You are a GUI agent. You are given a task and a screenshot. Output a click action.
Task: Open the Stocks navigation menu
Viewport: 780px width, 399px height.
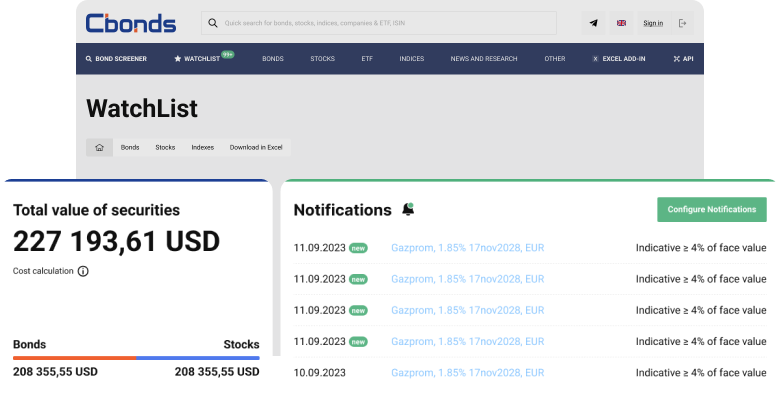pos(322,59)
